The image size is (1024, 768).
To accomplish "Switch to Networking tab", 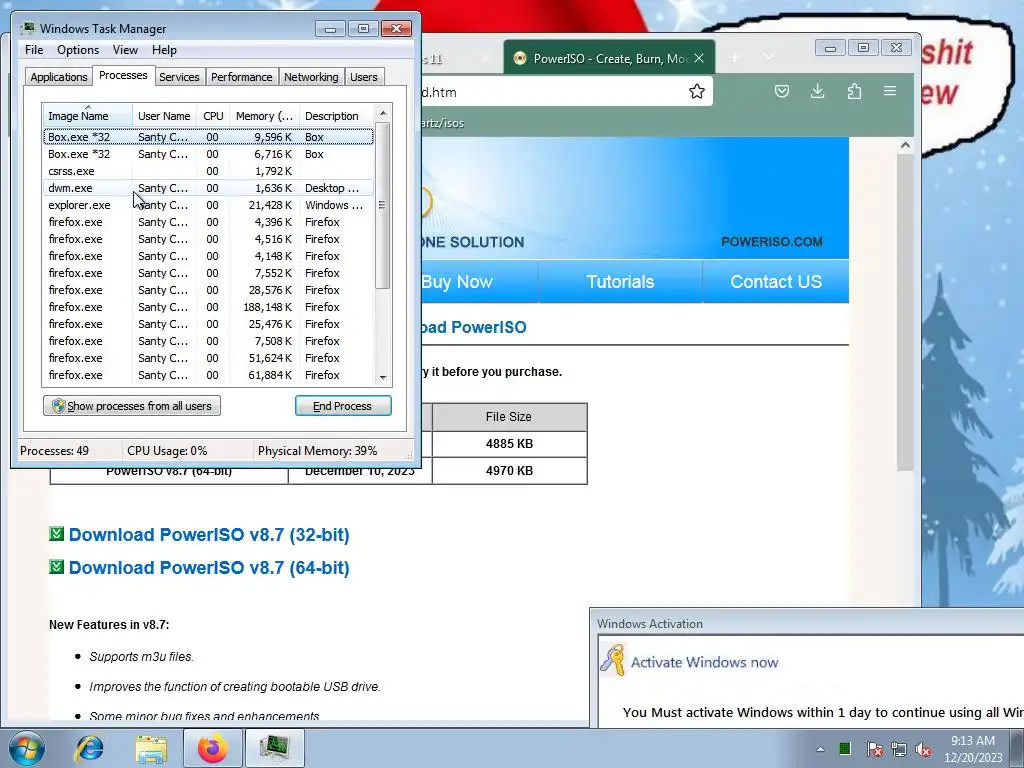I will point(311,77).
